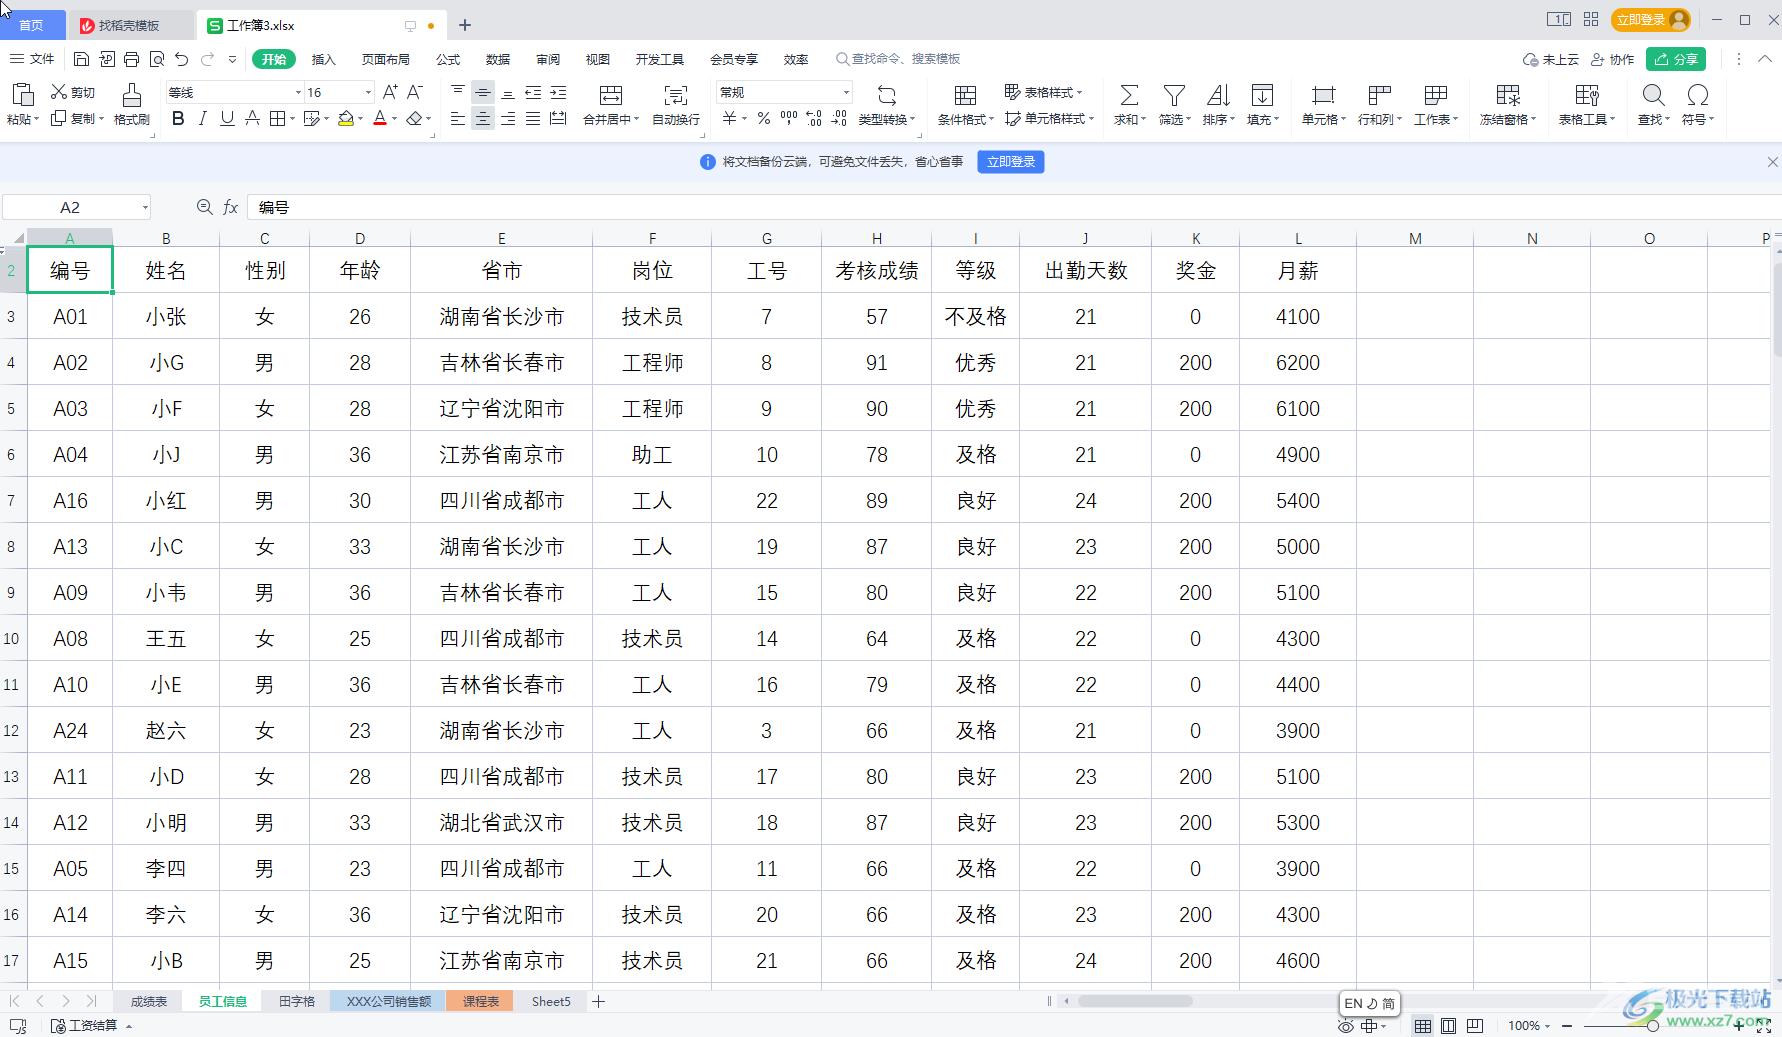The image size is (1782, 1037).
Task: Switch to the 课程表 sheet tab
Action: click(x=480, y=1001)
